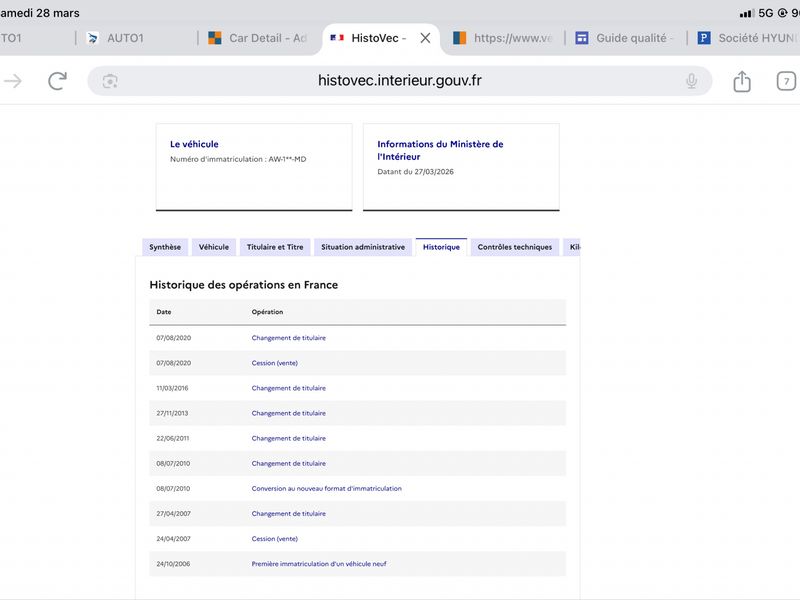Switch to the Car Detail browser tab
Screen dimensions: 800x600
pos(260,38)
